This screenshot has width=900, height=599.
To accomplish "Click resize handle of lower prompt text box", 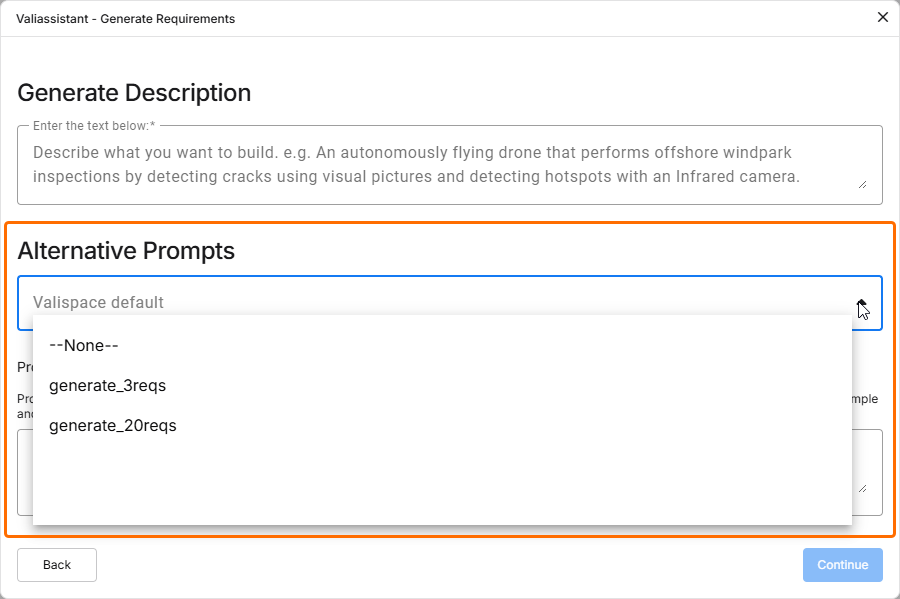I will 861,487.
